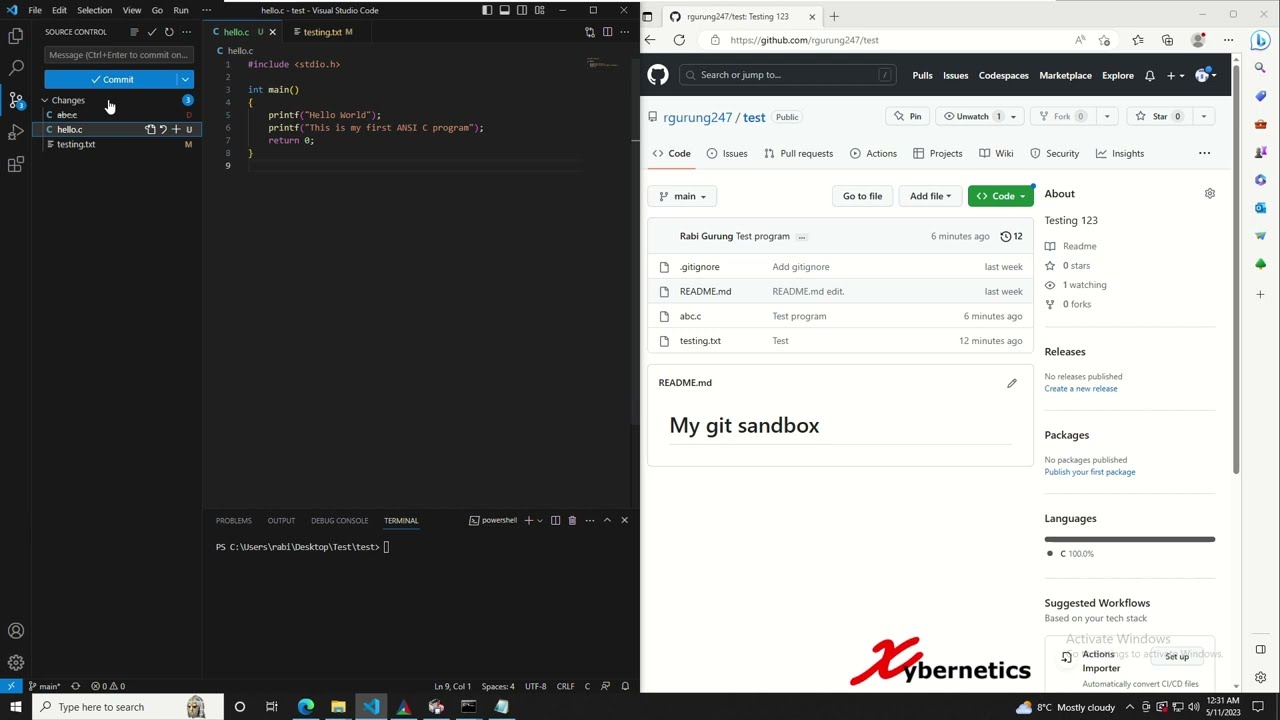Close the VS Code terminal panel

pyautogui.click(x=624, y=520)
